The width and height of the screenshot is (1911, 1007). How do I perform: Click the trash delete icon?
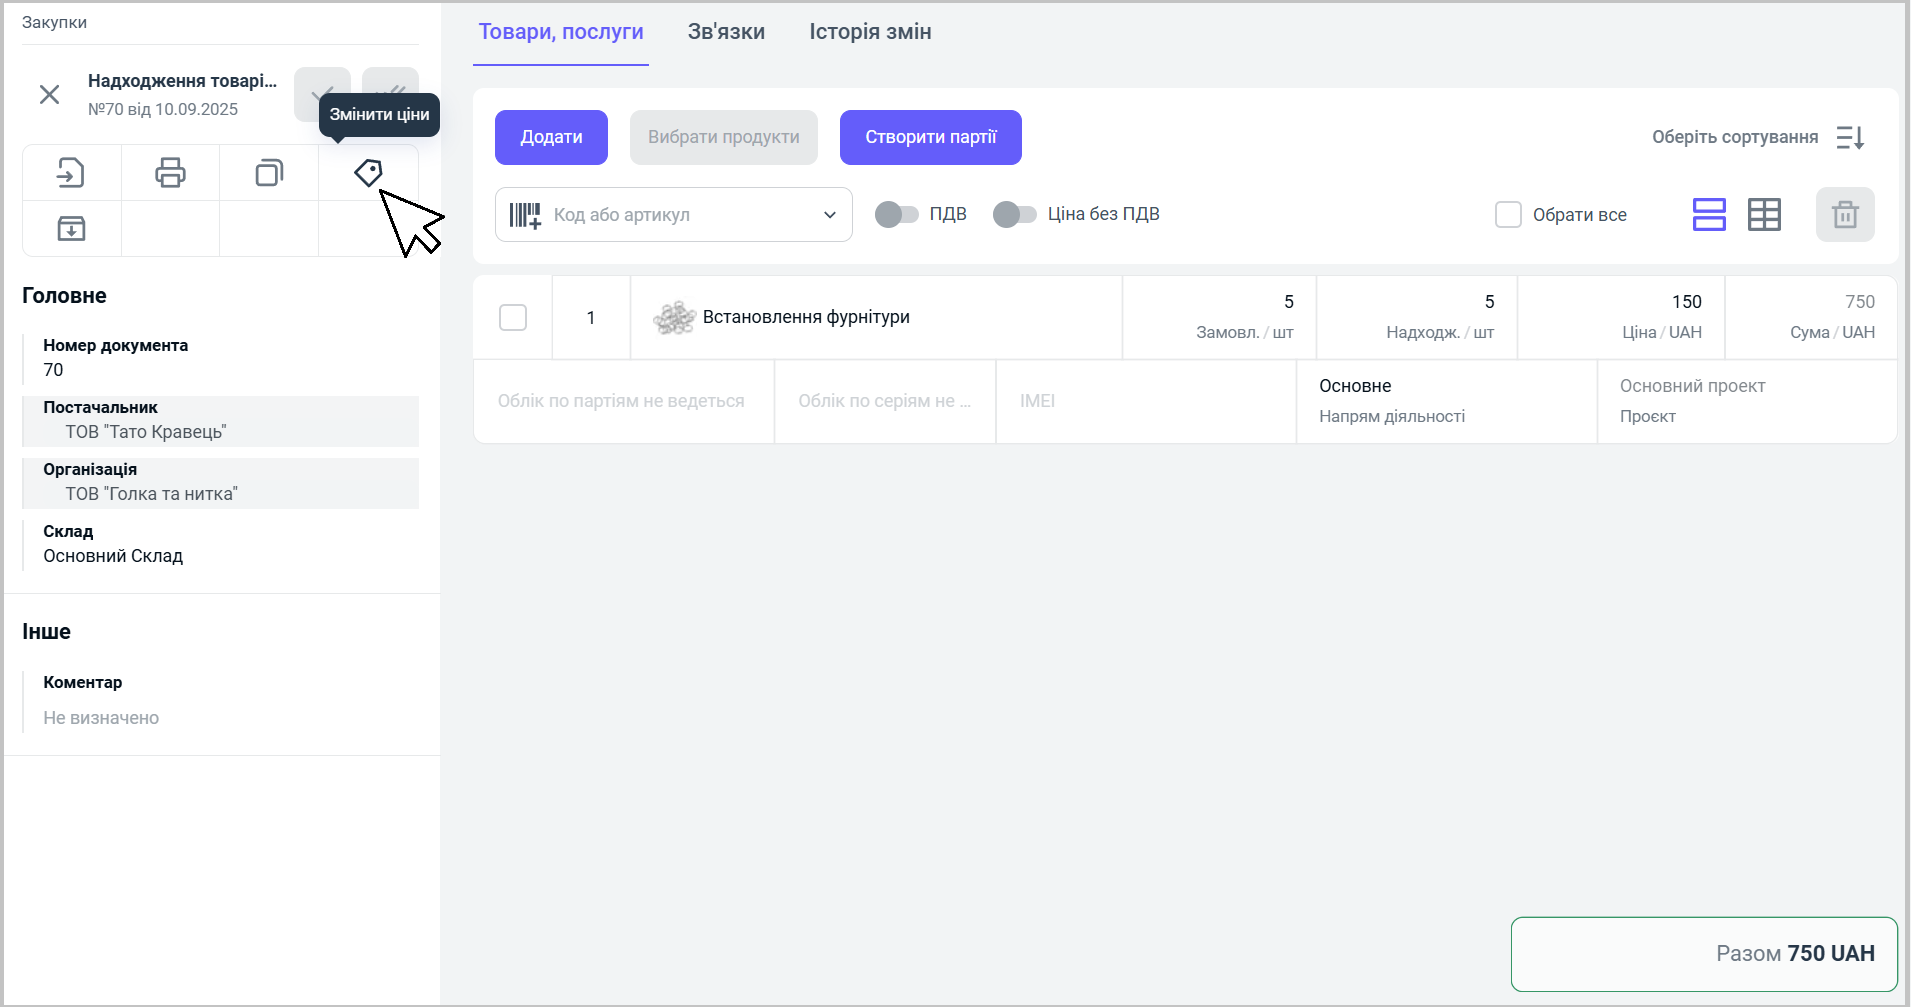coord(1845,215)
